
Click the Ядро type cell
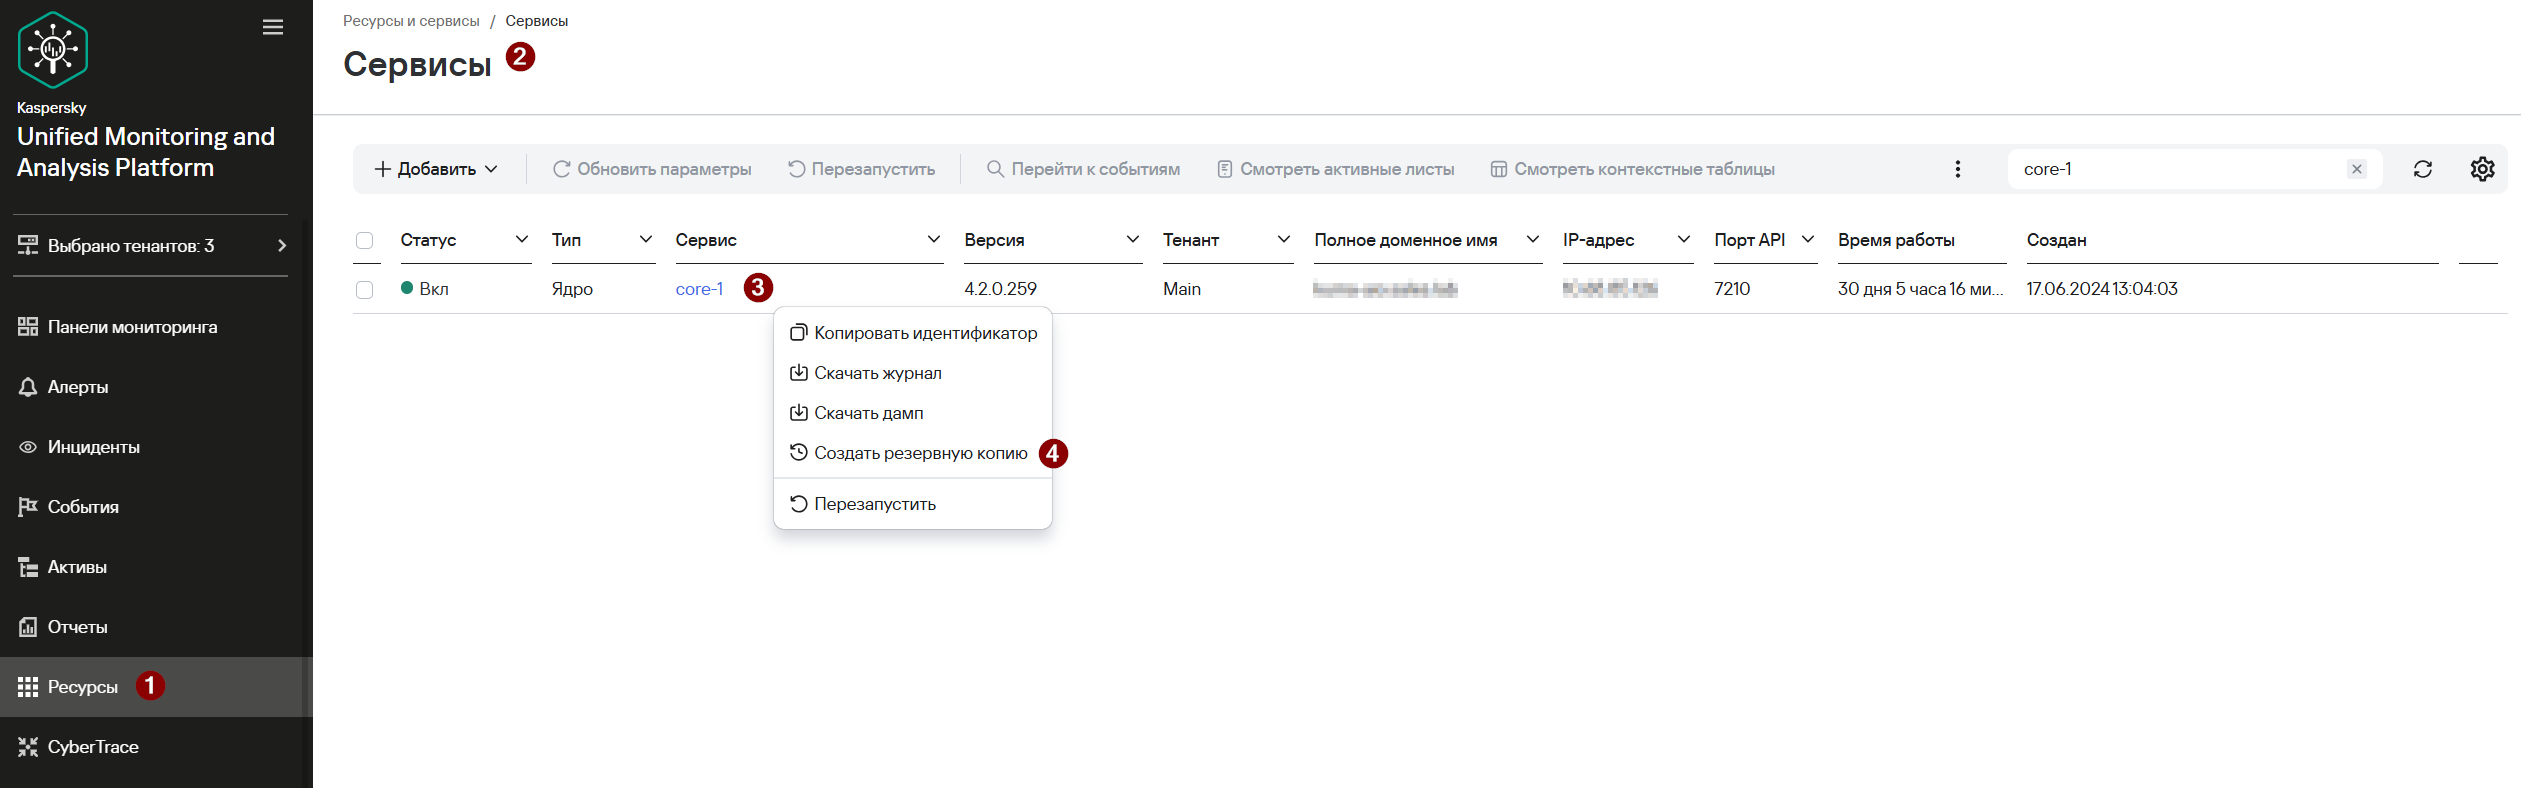[572, 289]
